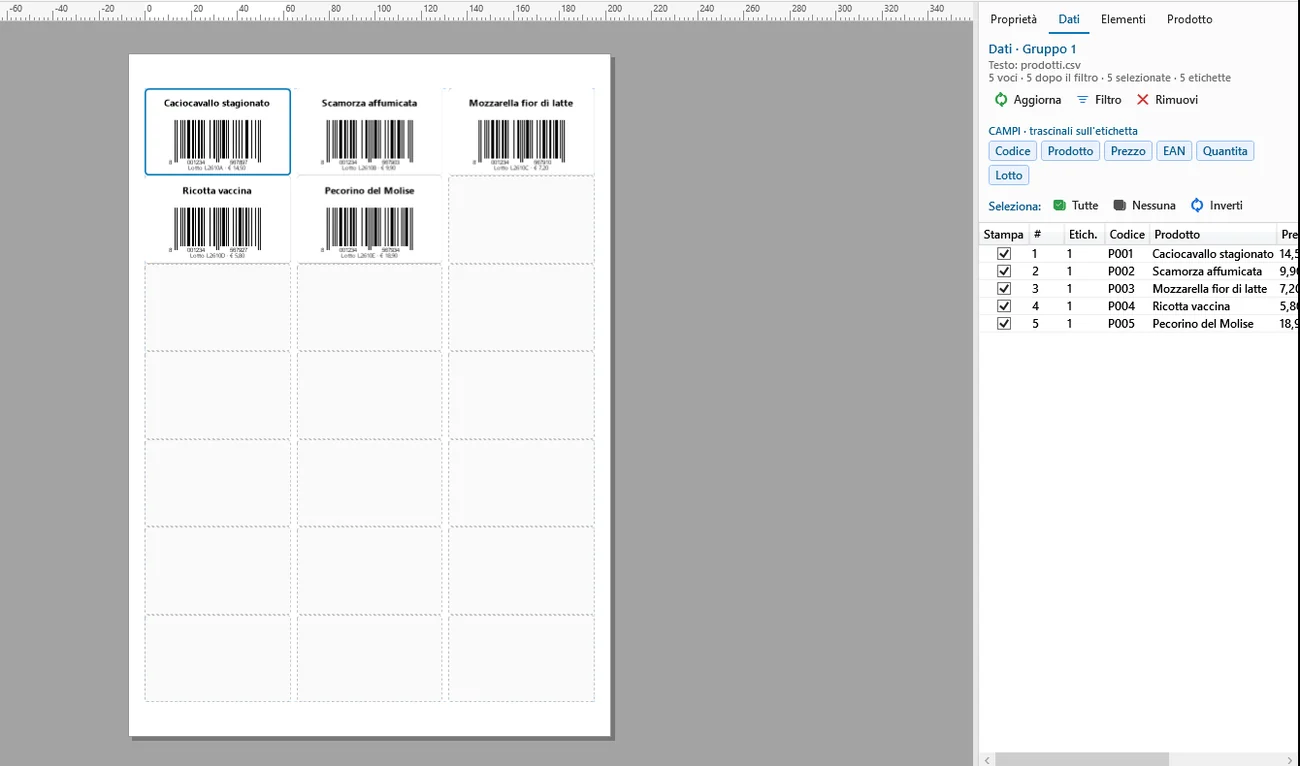Click the P005 code cell

coord(1121,324)
